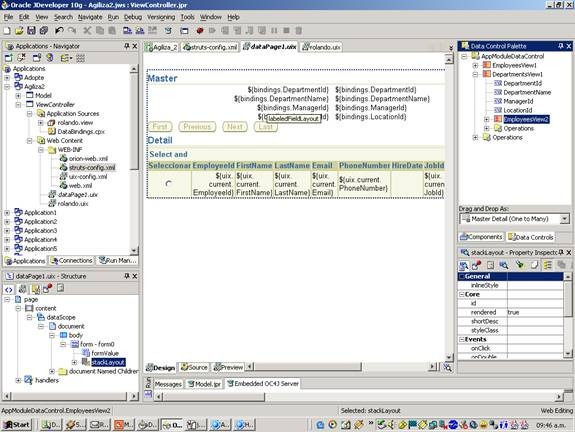This screenshot has height=432, width=575.
Task: Click the Save All toolbar icon
Action: coord(44,30)
